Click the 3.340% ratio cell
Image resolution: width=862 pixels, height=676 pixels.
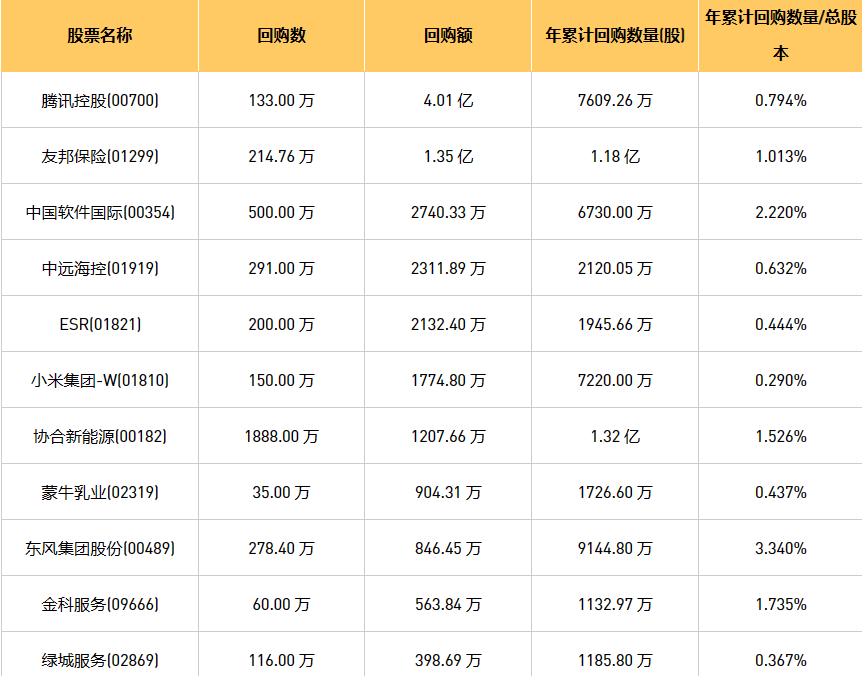[781, 548]
